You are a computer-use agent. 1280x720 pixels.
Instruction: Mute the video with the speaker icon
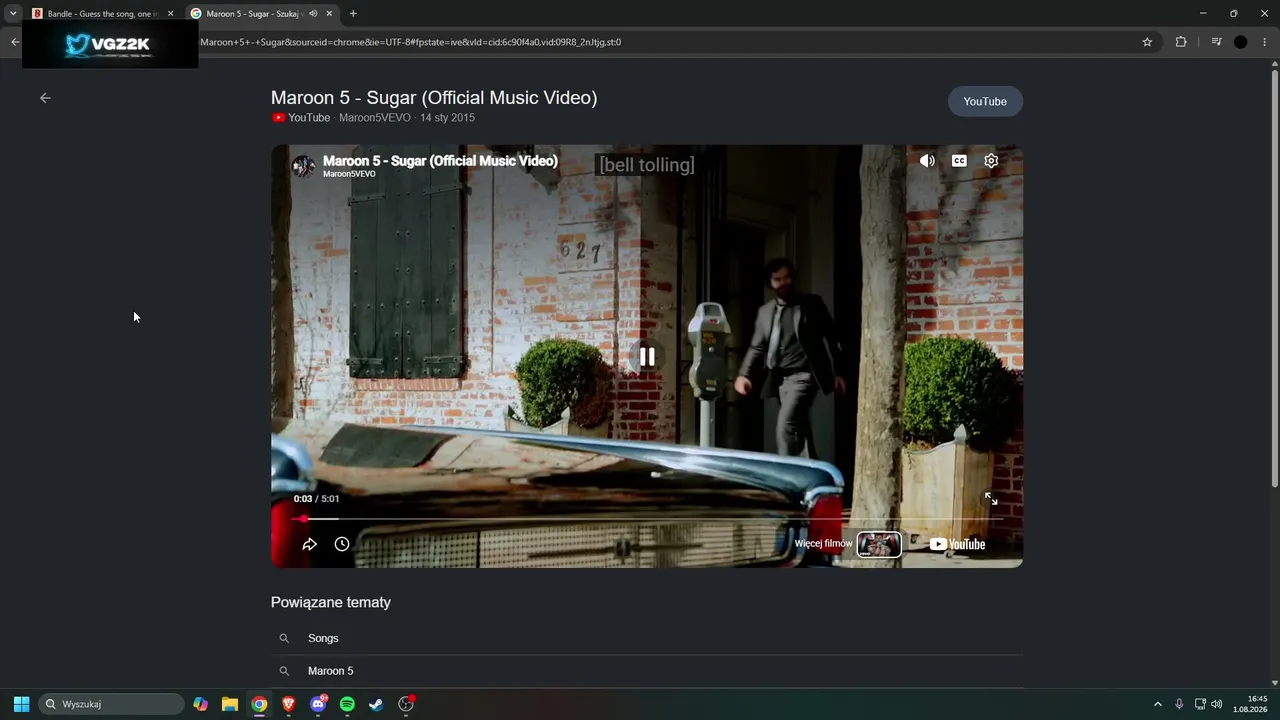pos(927,161)
